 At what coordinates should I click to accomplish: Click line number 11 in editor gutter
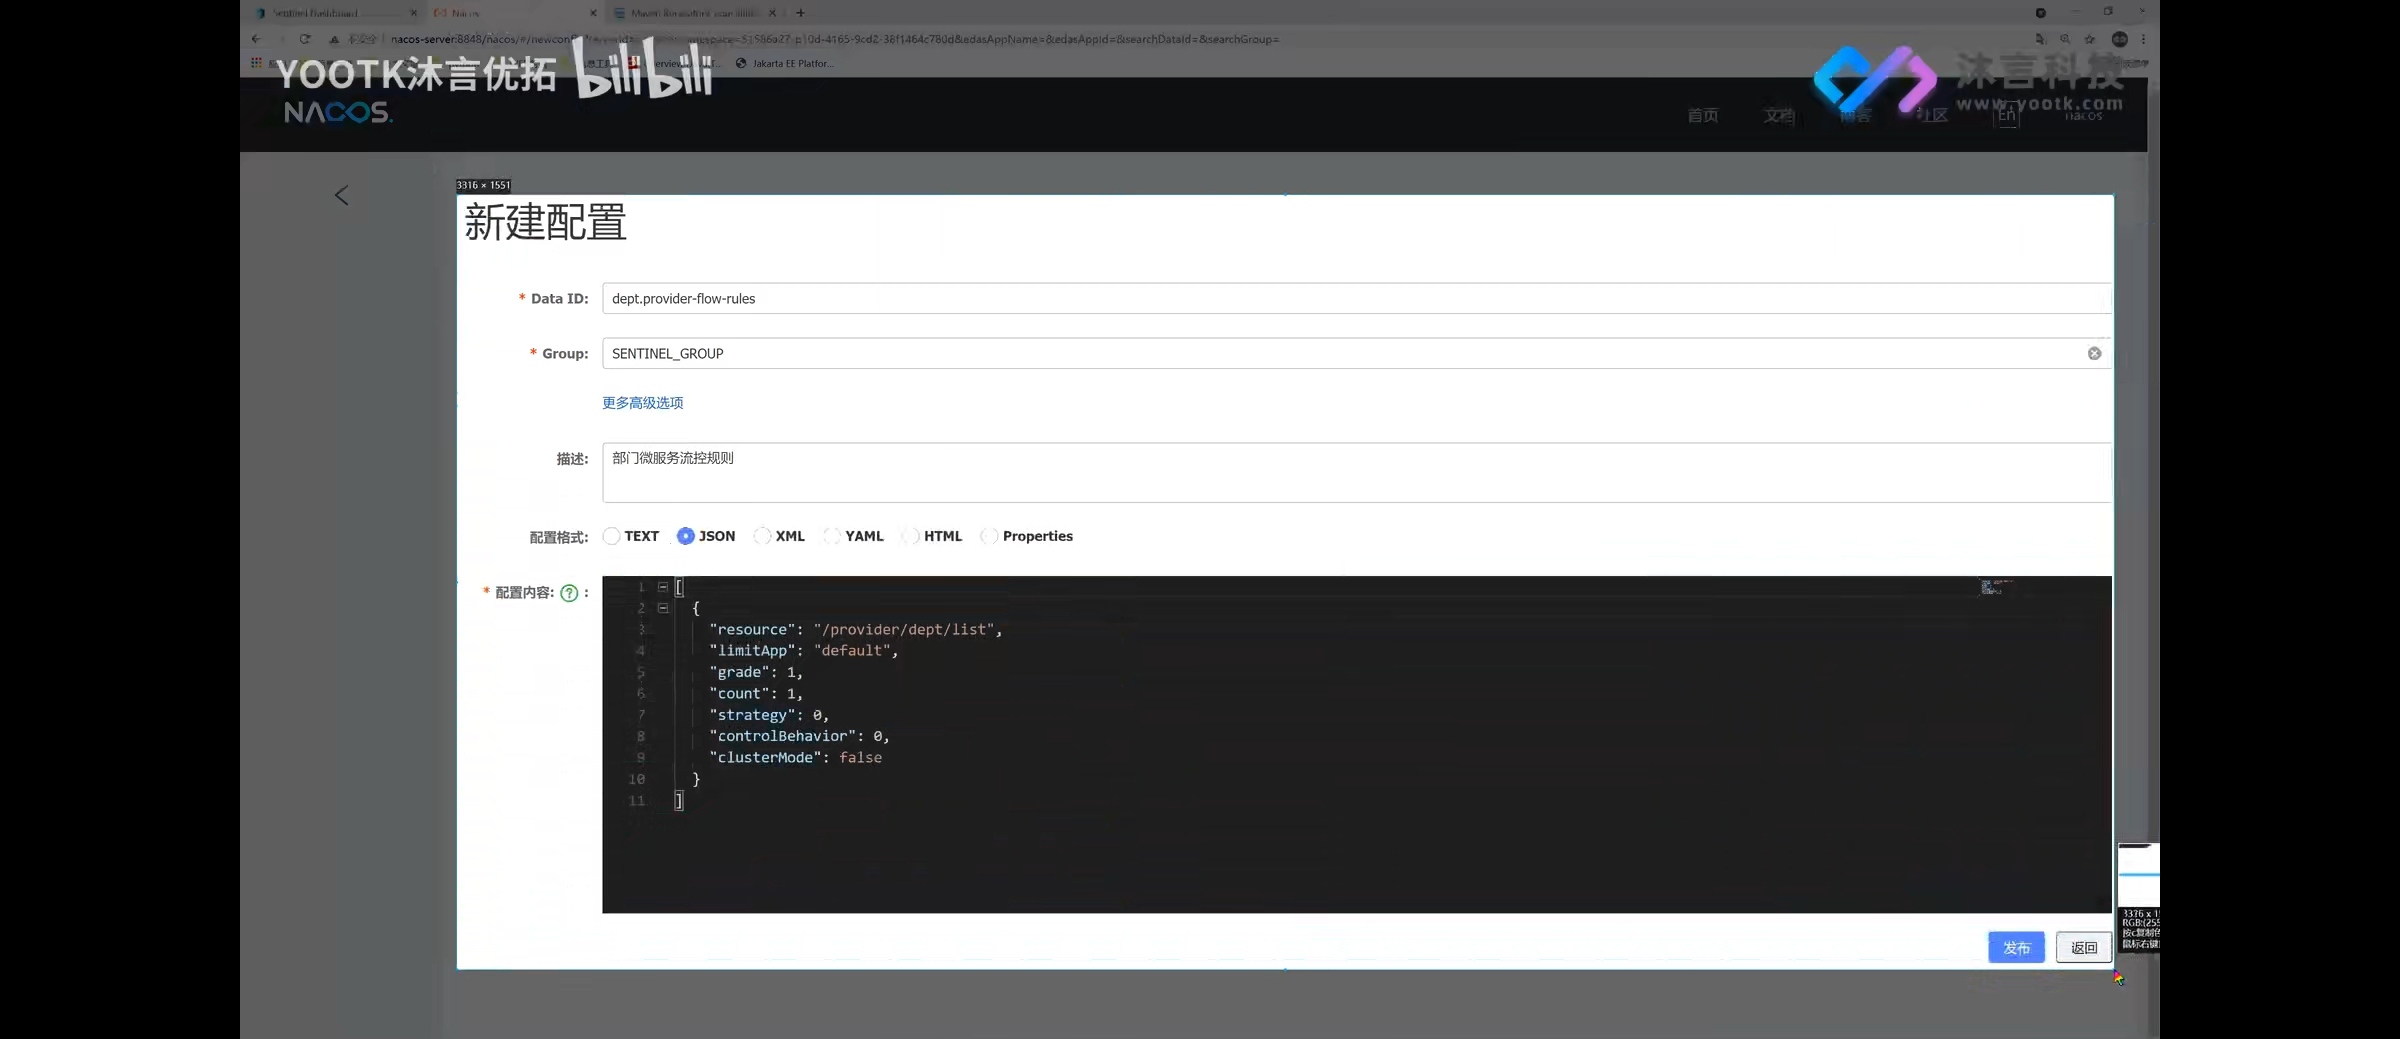click(x=637, y=801)
